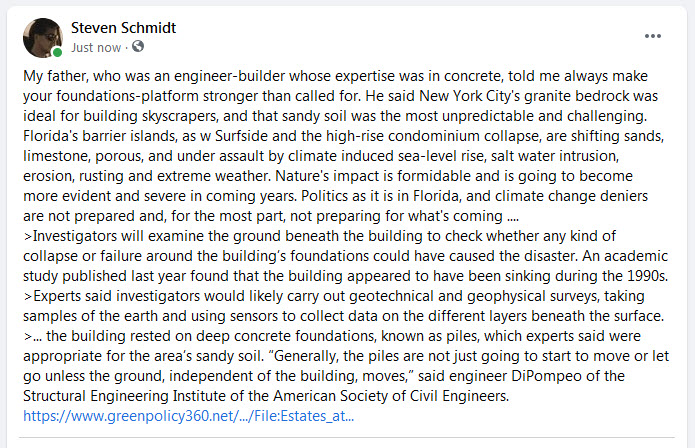Click the globe public privacy icon
Viewport: 695px width, 448px height.
pyautogui.click(x=138, y=47)
